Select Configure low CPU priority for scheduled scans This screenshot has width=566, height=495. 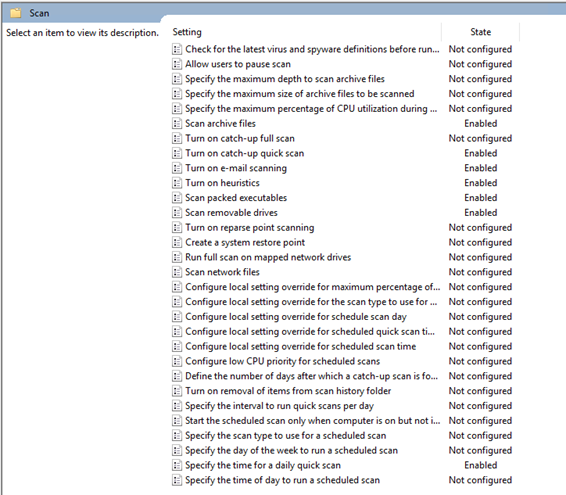coord(283,361)
